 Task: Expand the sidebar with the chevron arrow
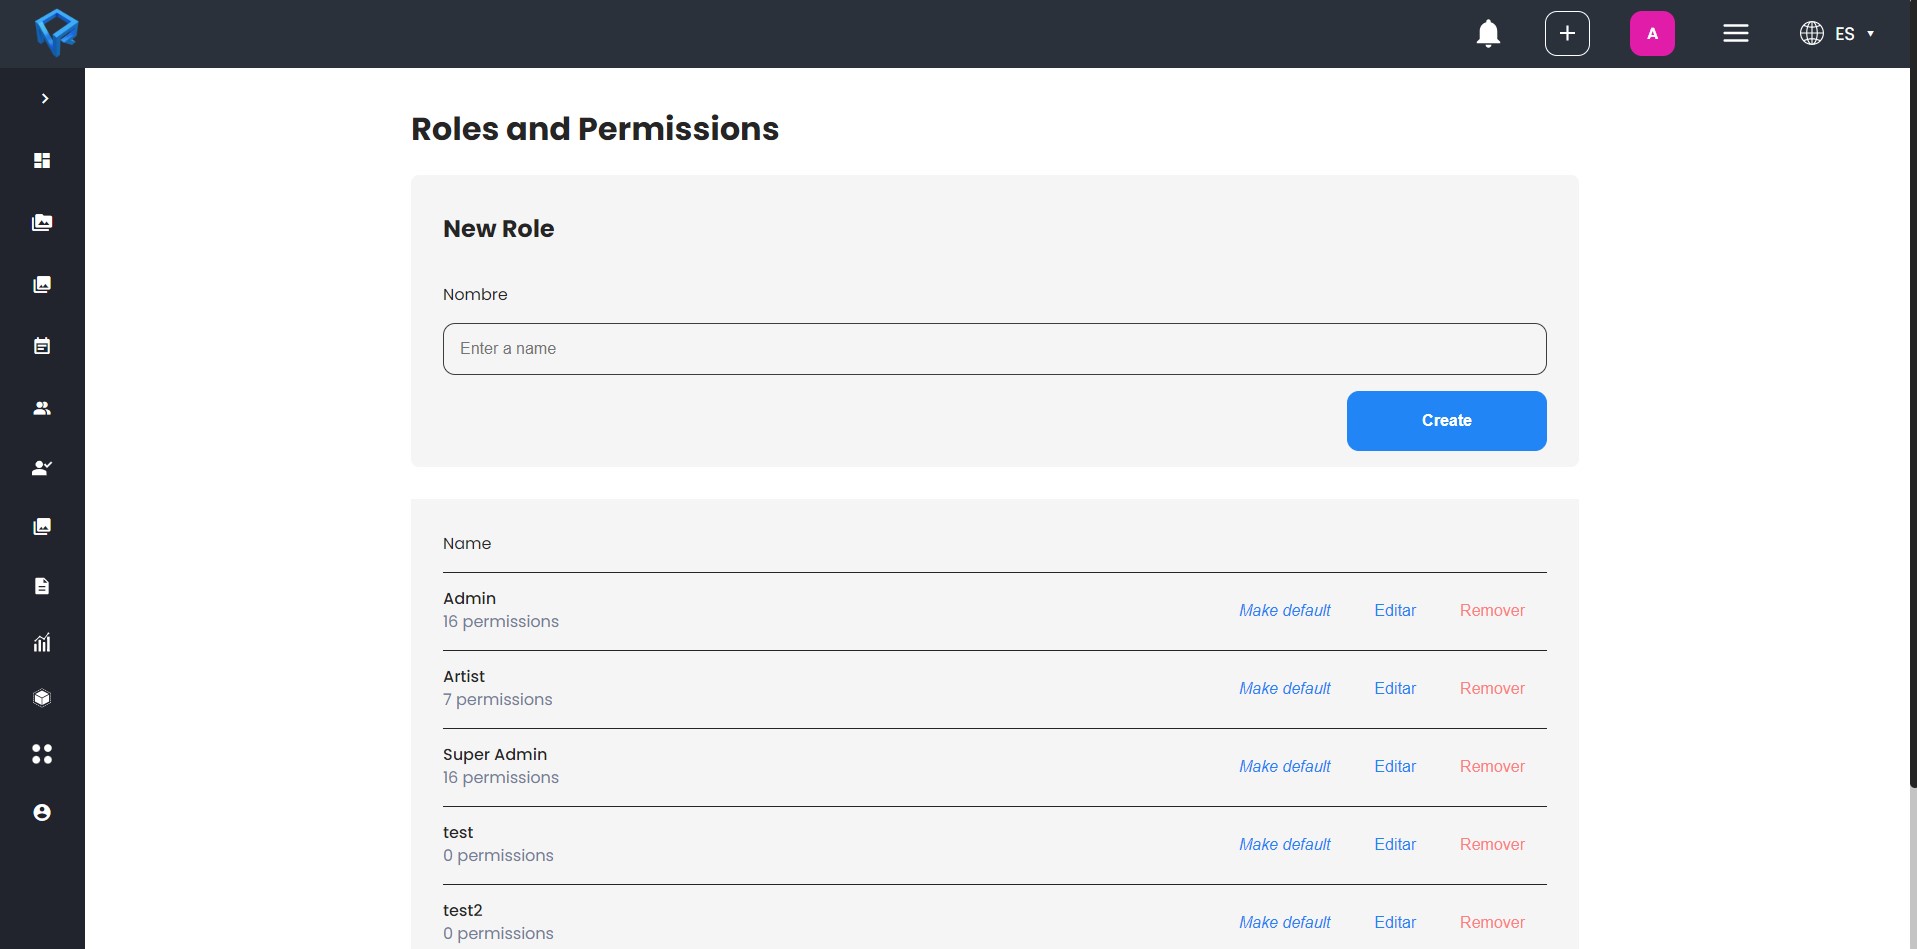[45, 98]
